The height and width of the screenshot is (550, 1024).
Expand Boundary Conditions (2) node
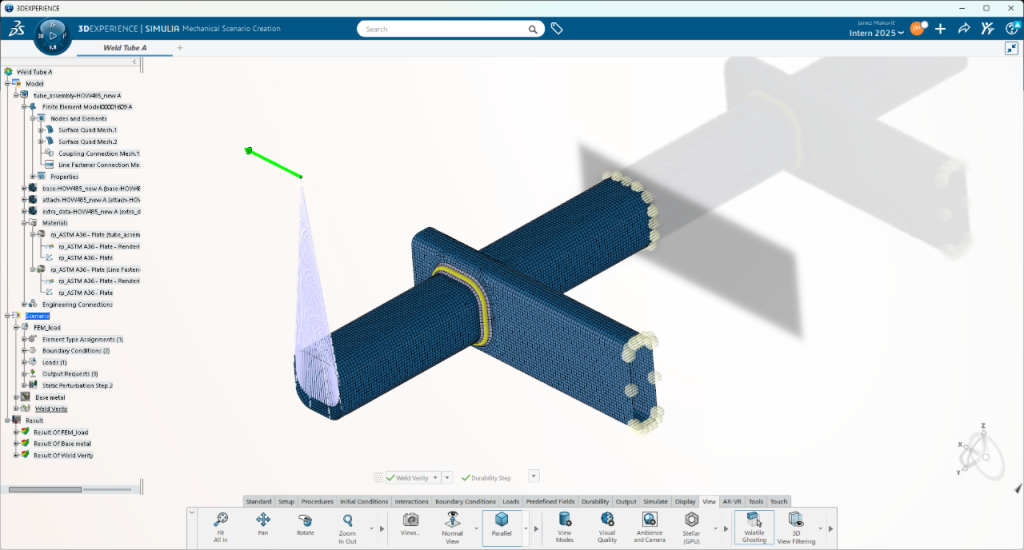pyautogui.click(x=24, y=351)
